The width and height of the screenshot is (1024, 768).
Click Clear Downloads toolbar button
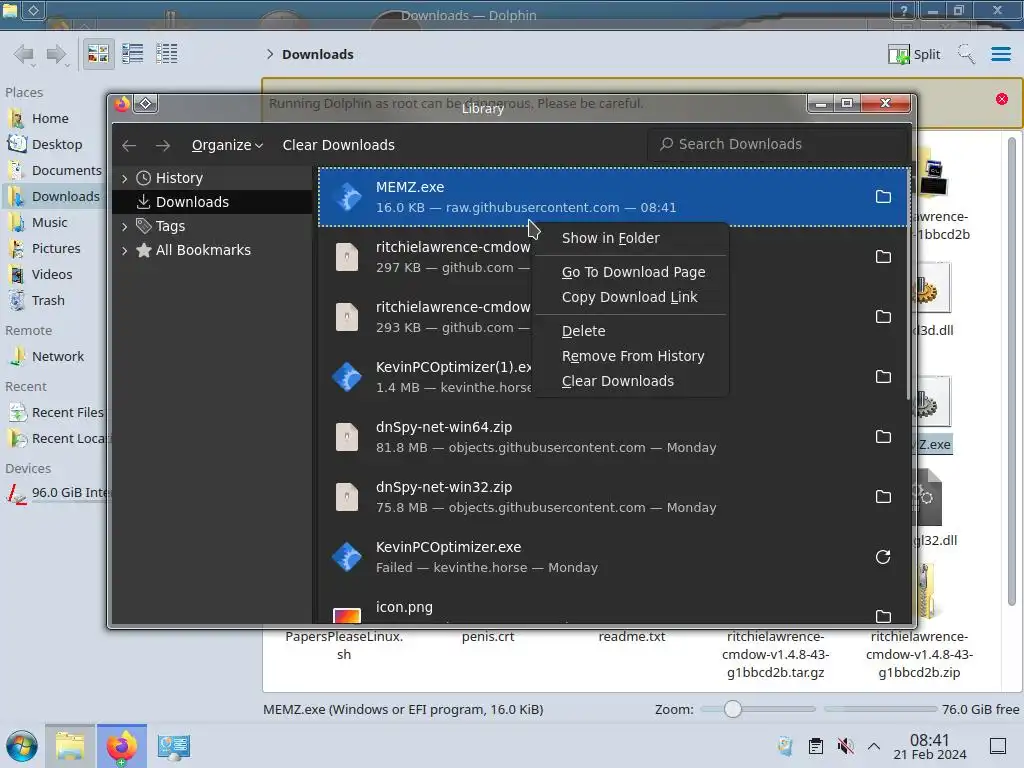click(338, 145)
